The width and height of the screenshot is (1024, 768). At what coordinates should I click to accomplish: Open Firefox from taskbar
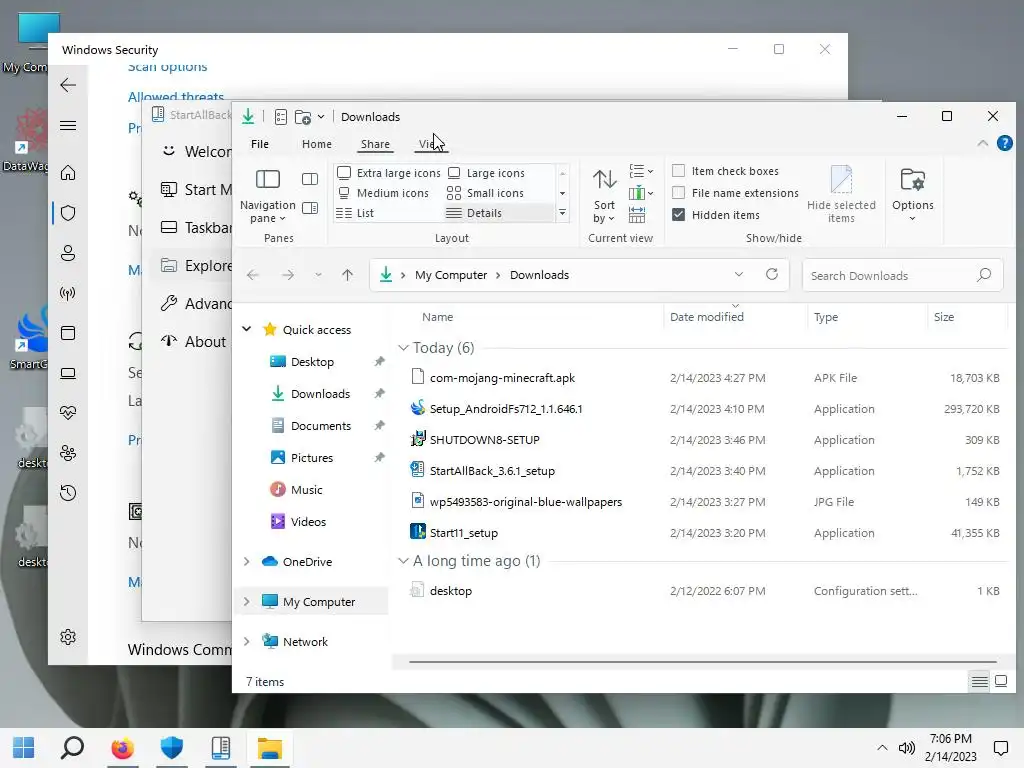pyautogui.click(x=122, y=748)
